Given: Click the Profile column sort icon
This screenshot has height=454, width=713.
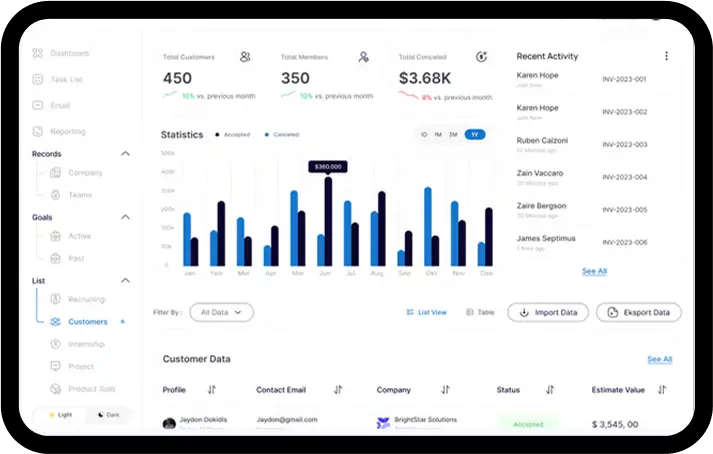Looking at the screenshot, I should tap(211, 389).
